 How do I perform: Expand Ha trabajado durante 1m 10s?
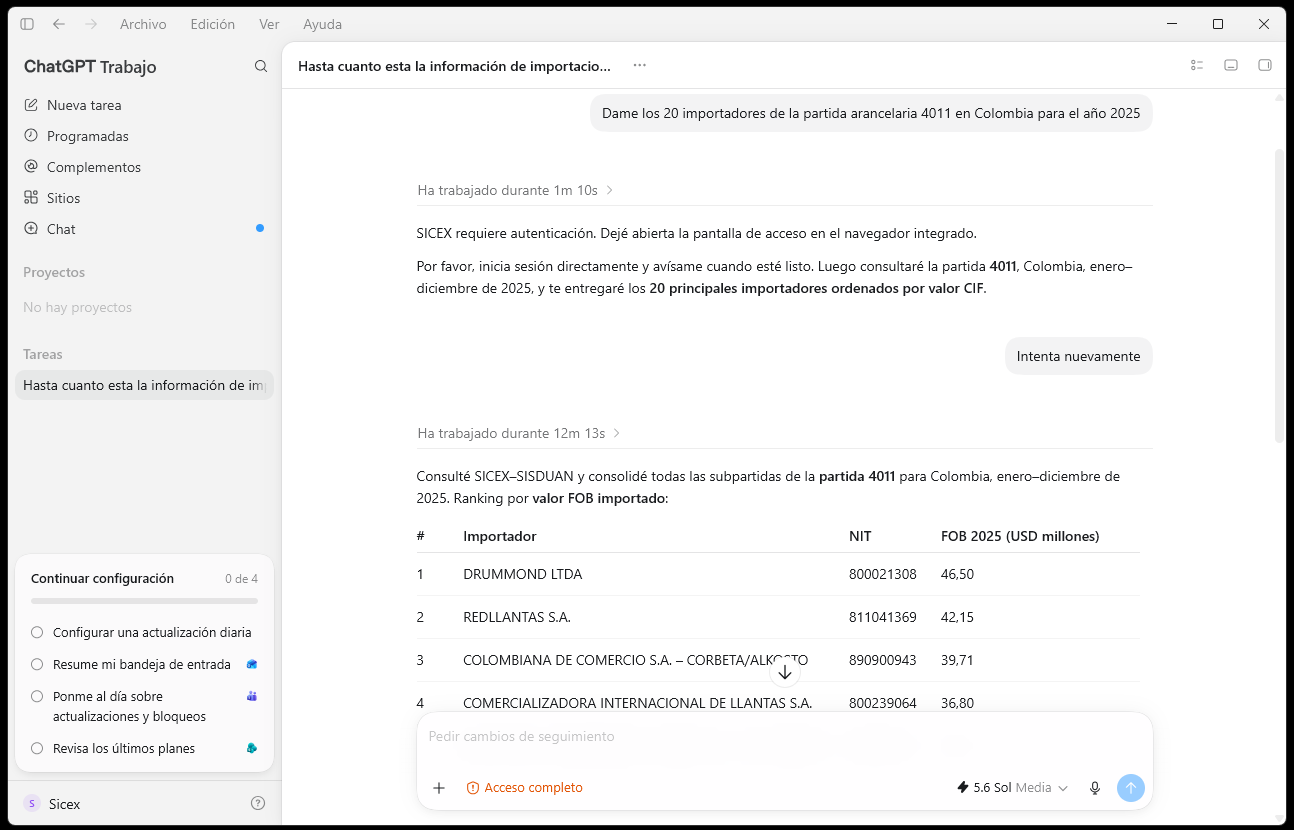click(x=515, y=190)
